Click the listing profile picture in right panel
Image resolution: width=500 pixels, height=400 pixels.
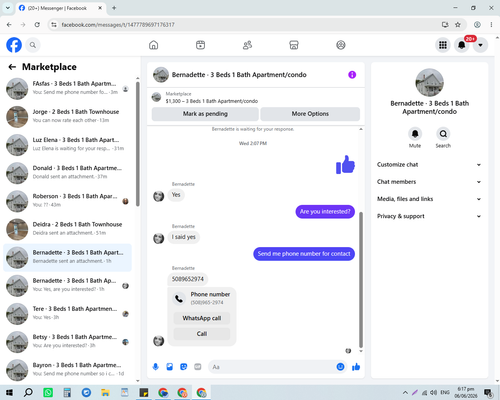click(429, 83)
